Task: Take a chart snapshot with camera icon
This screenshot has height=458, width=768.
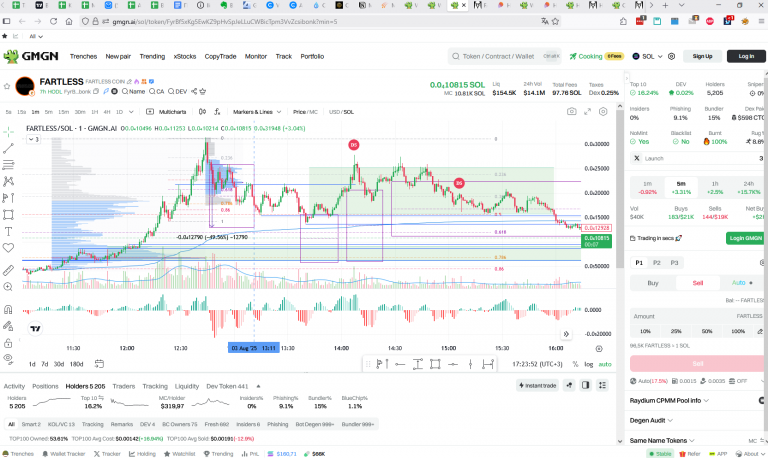Action: [x=572, y=112]
